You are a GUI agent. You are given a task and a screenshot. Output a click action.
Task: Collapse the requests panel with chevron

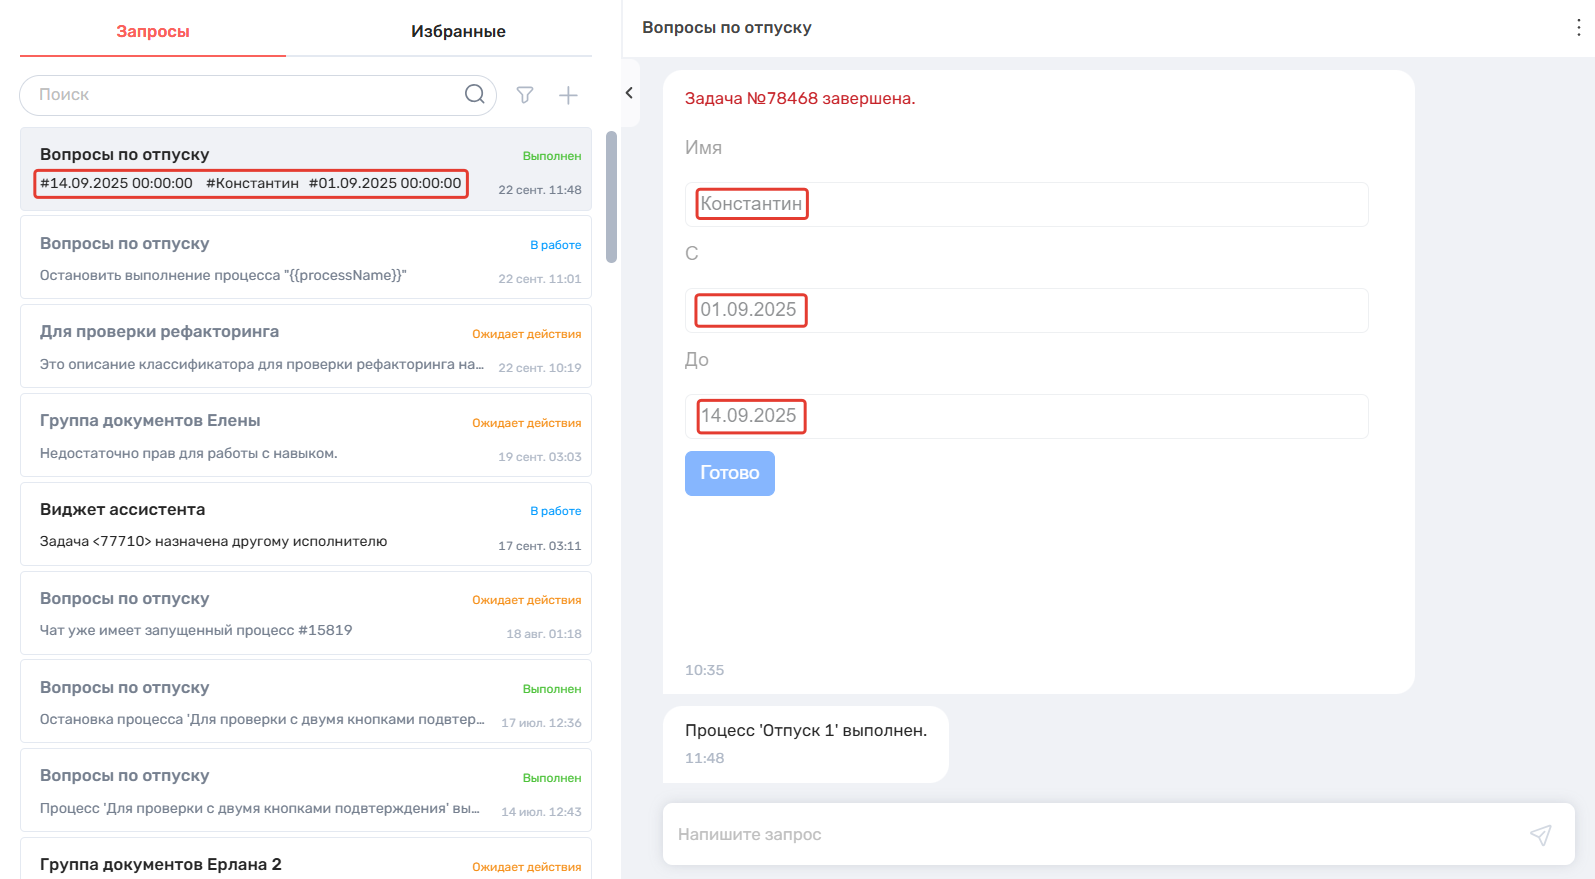pos(629,93)
